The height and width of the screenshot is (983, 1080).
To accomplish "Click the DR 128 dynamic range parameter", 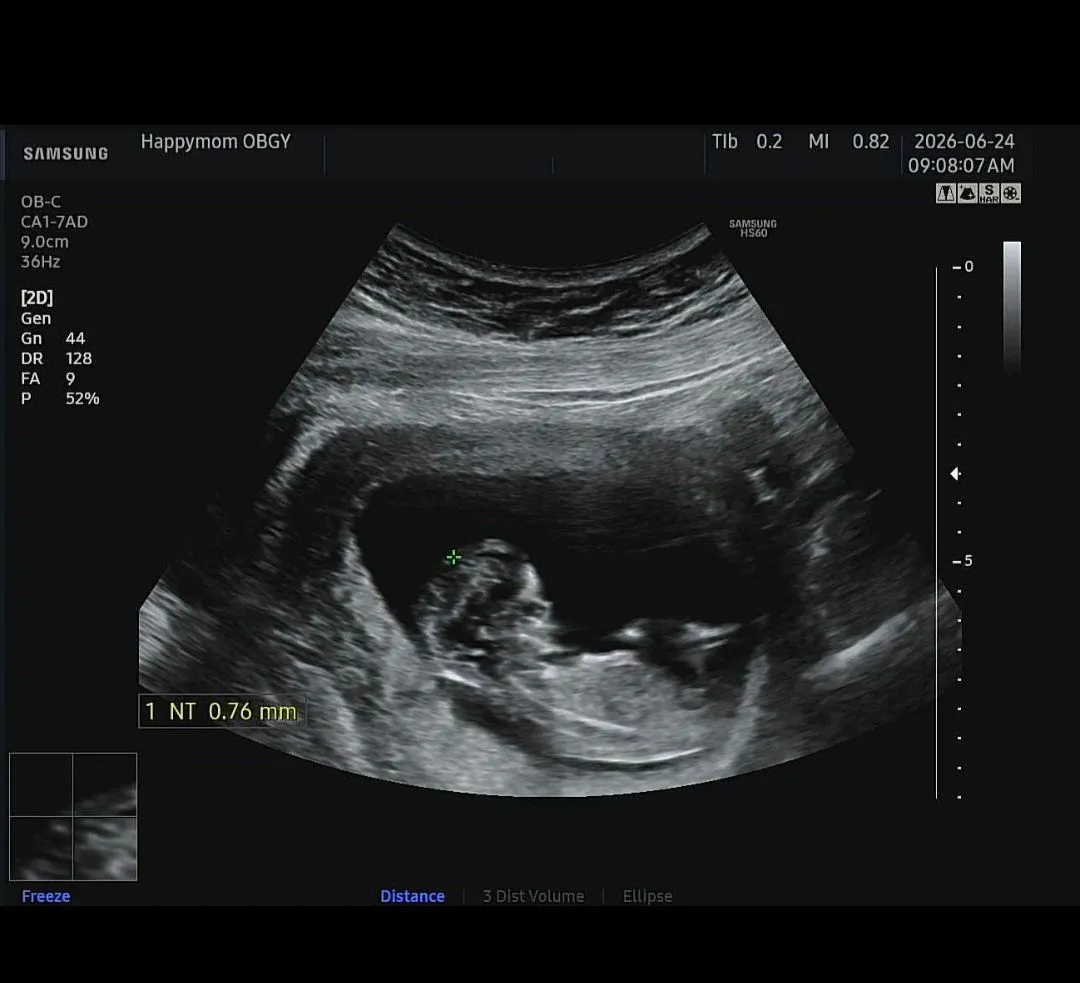I will 56,358.
